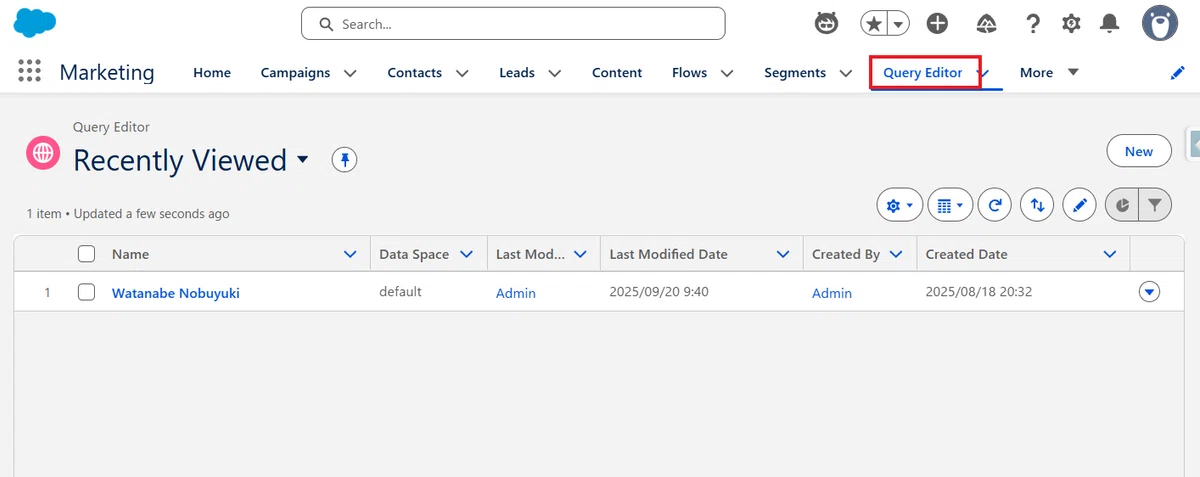Open List View Controls gear menu

click(899, 205)
